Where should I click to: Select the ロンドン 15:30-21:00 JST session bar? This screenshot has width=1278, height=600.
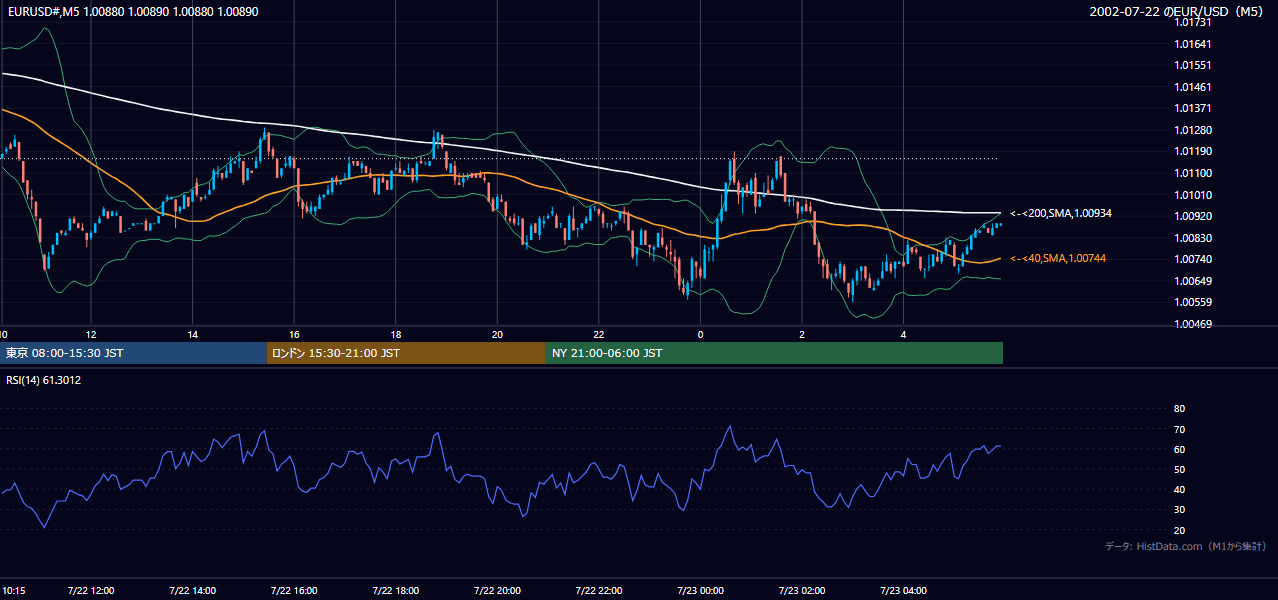[x=406, y=353]
